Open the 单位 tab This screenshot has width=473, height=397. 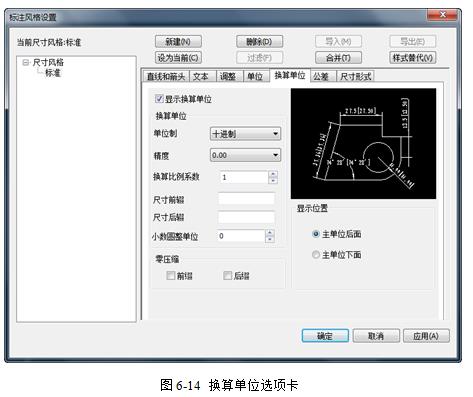point(257,77)
